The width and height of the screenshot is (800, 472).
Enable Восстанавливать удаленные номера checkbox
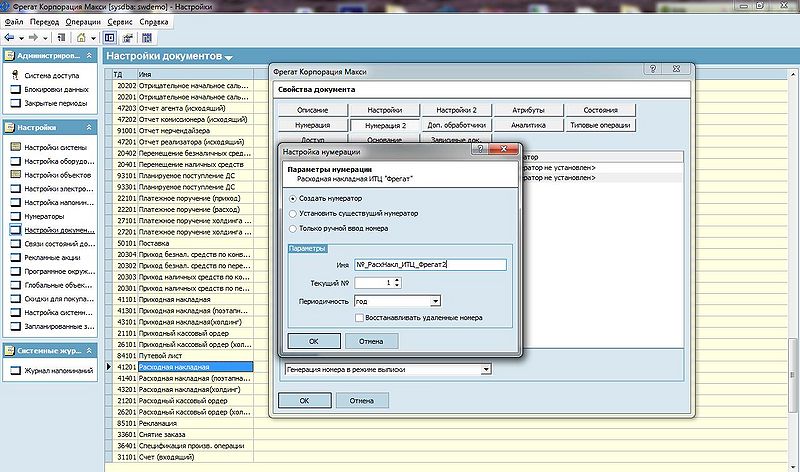click(360, 317)
